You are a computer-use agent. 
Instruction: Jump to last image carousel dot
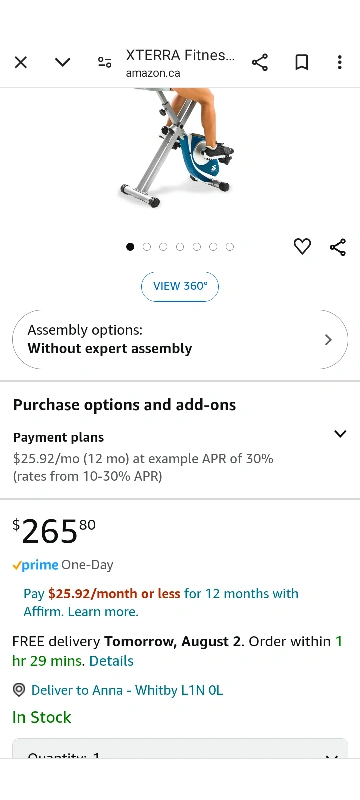pyautogui.click(x=230, y=247)
